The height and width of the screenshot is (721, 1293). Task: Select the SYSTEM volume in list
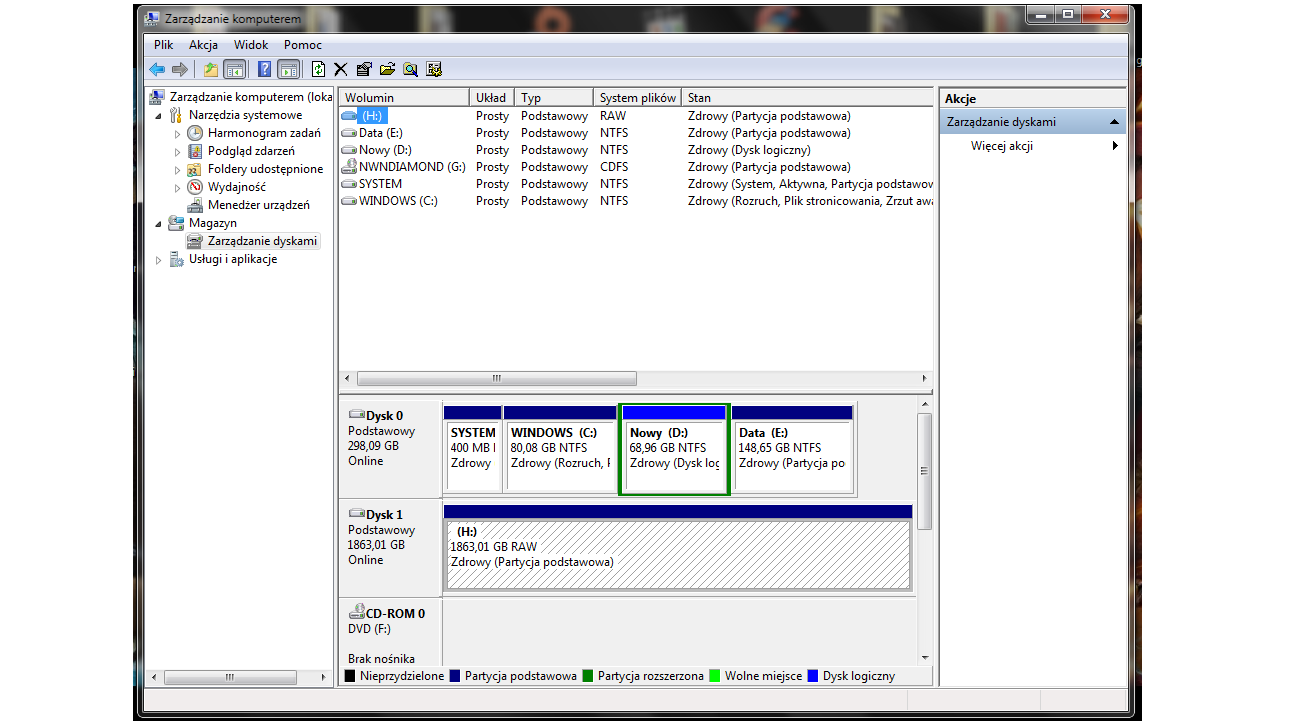tap(637, 184)
